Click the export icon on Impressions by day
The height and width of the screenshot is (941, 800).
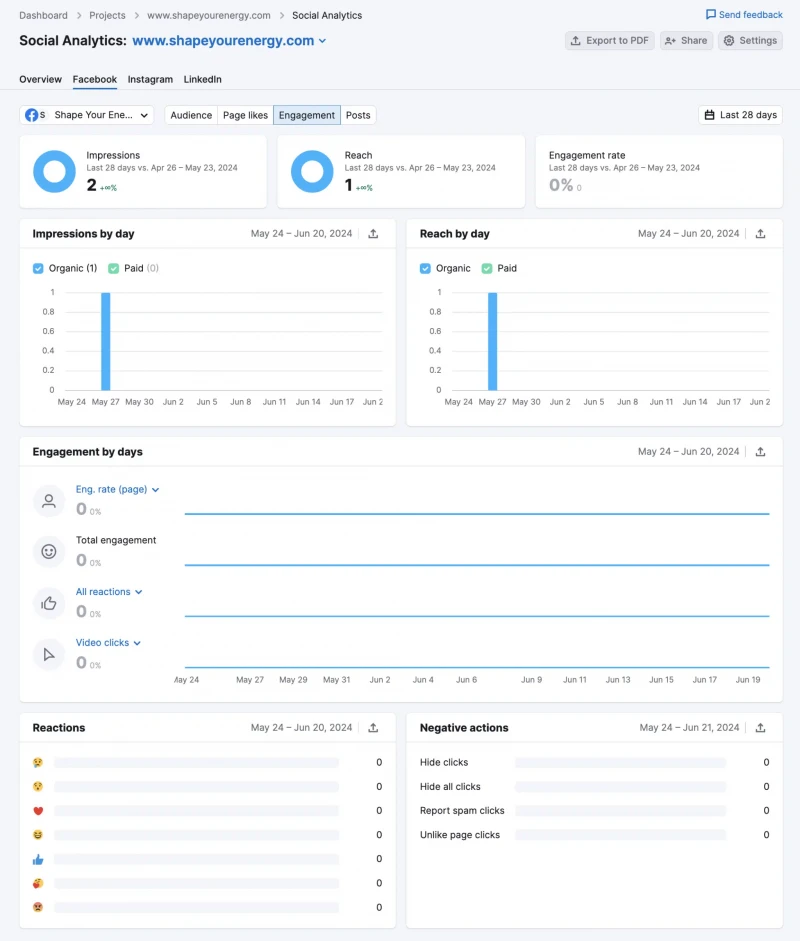tap(373, 234)
